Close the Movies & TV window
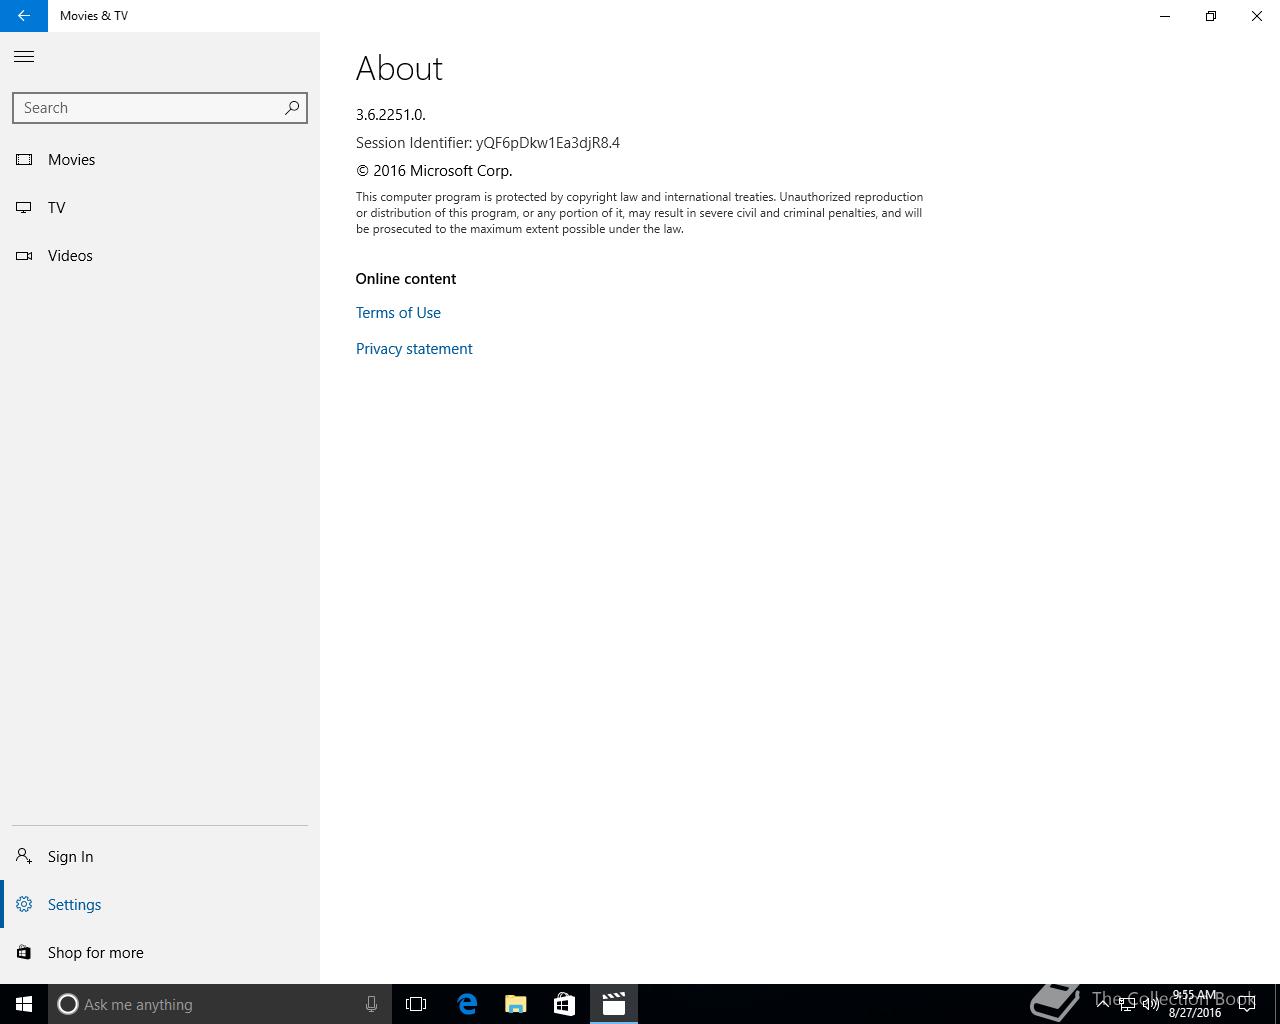 coord(1257,16)
